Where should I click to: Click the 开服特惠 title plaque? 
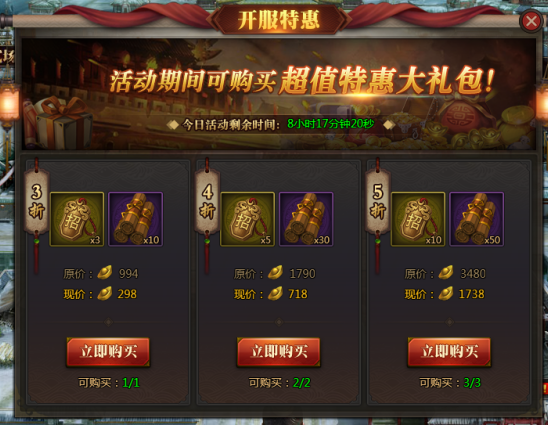(x=279, y=20)
